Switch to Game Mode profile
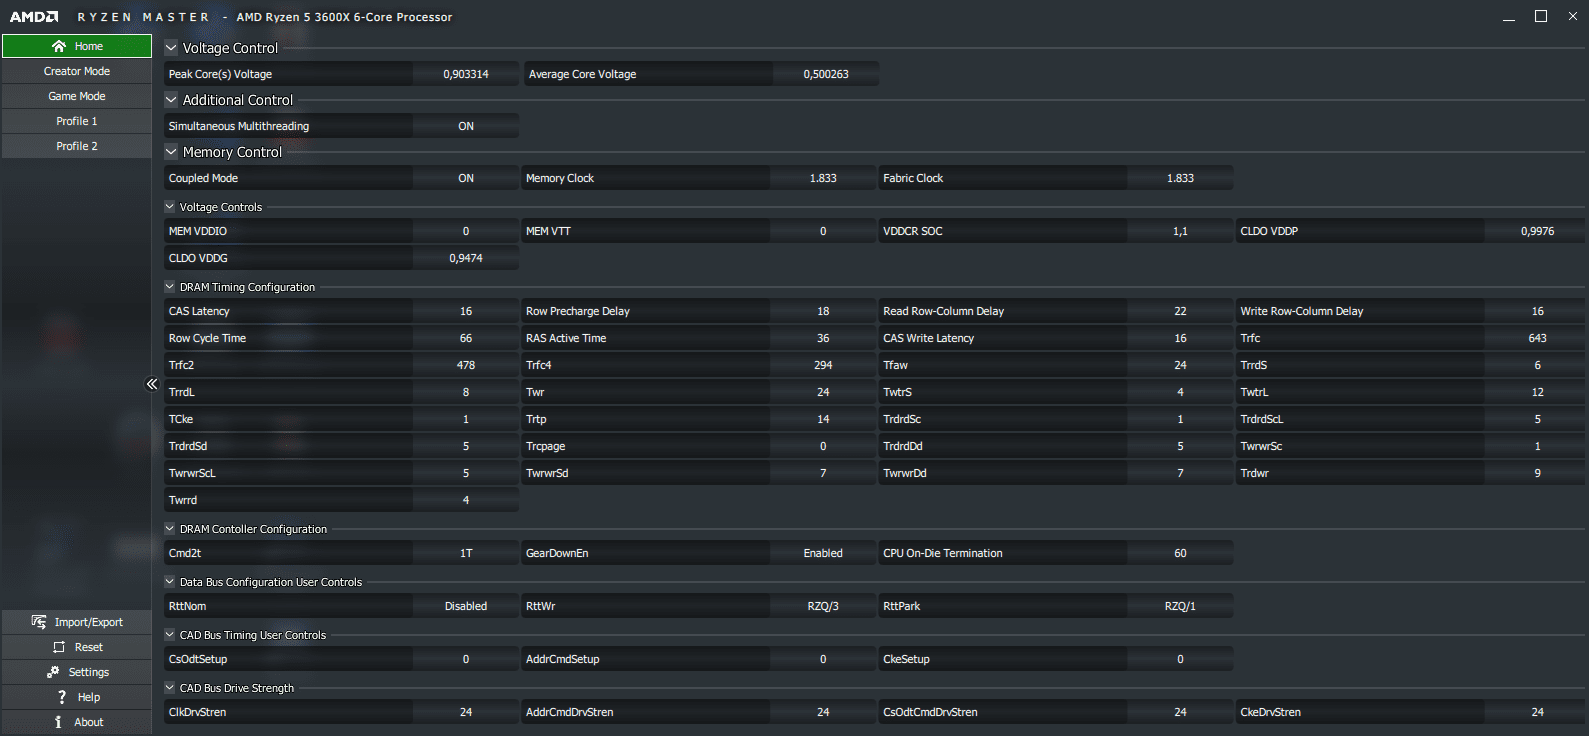Viewport: 1589px width, 736px height. 77,96
